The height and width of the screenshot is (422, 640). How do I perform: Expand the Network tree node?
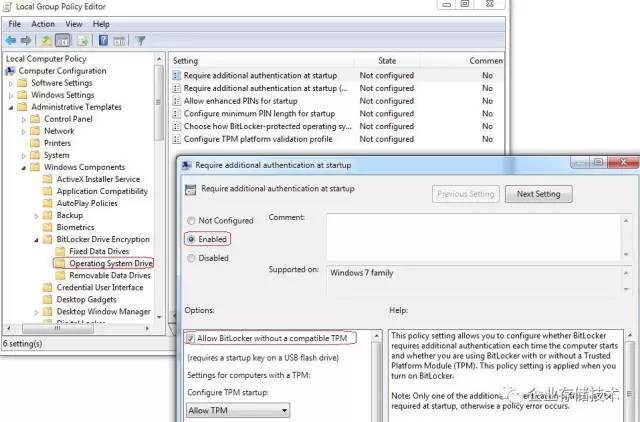24,131
